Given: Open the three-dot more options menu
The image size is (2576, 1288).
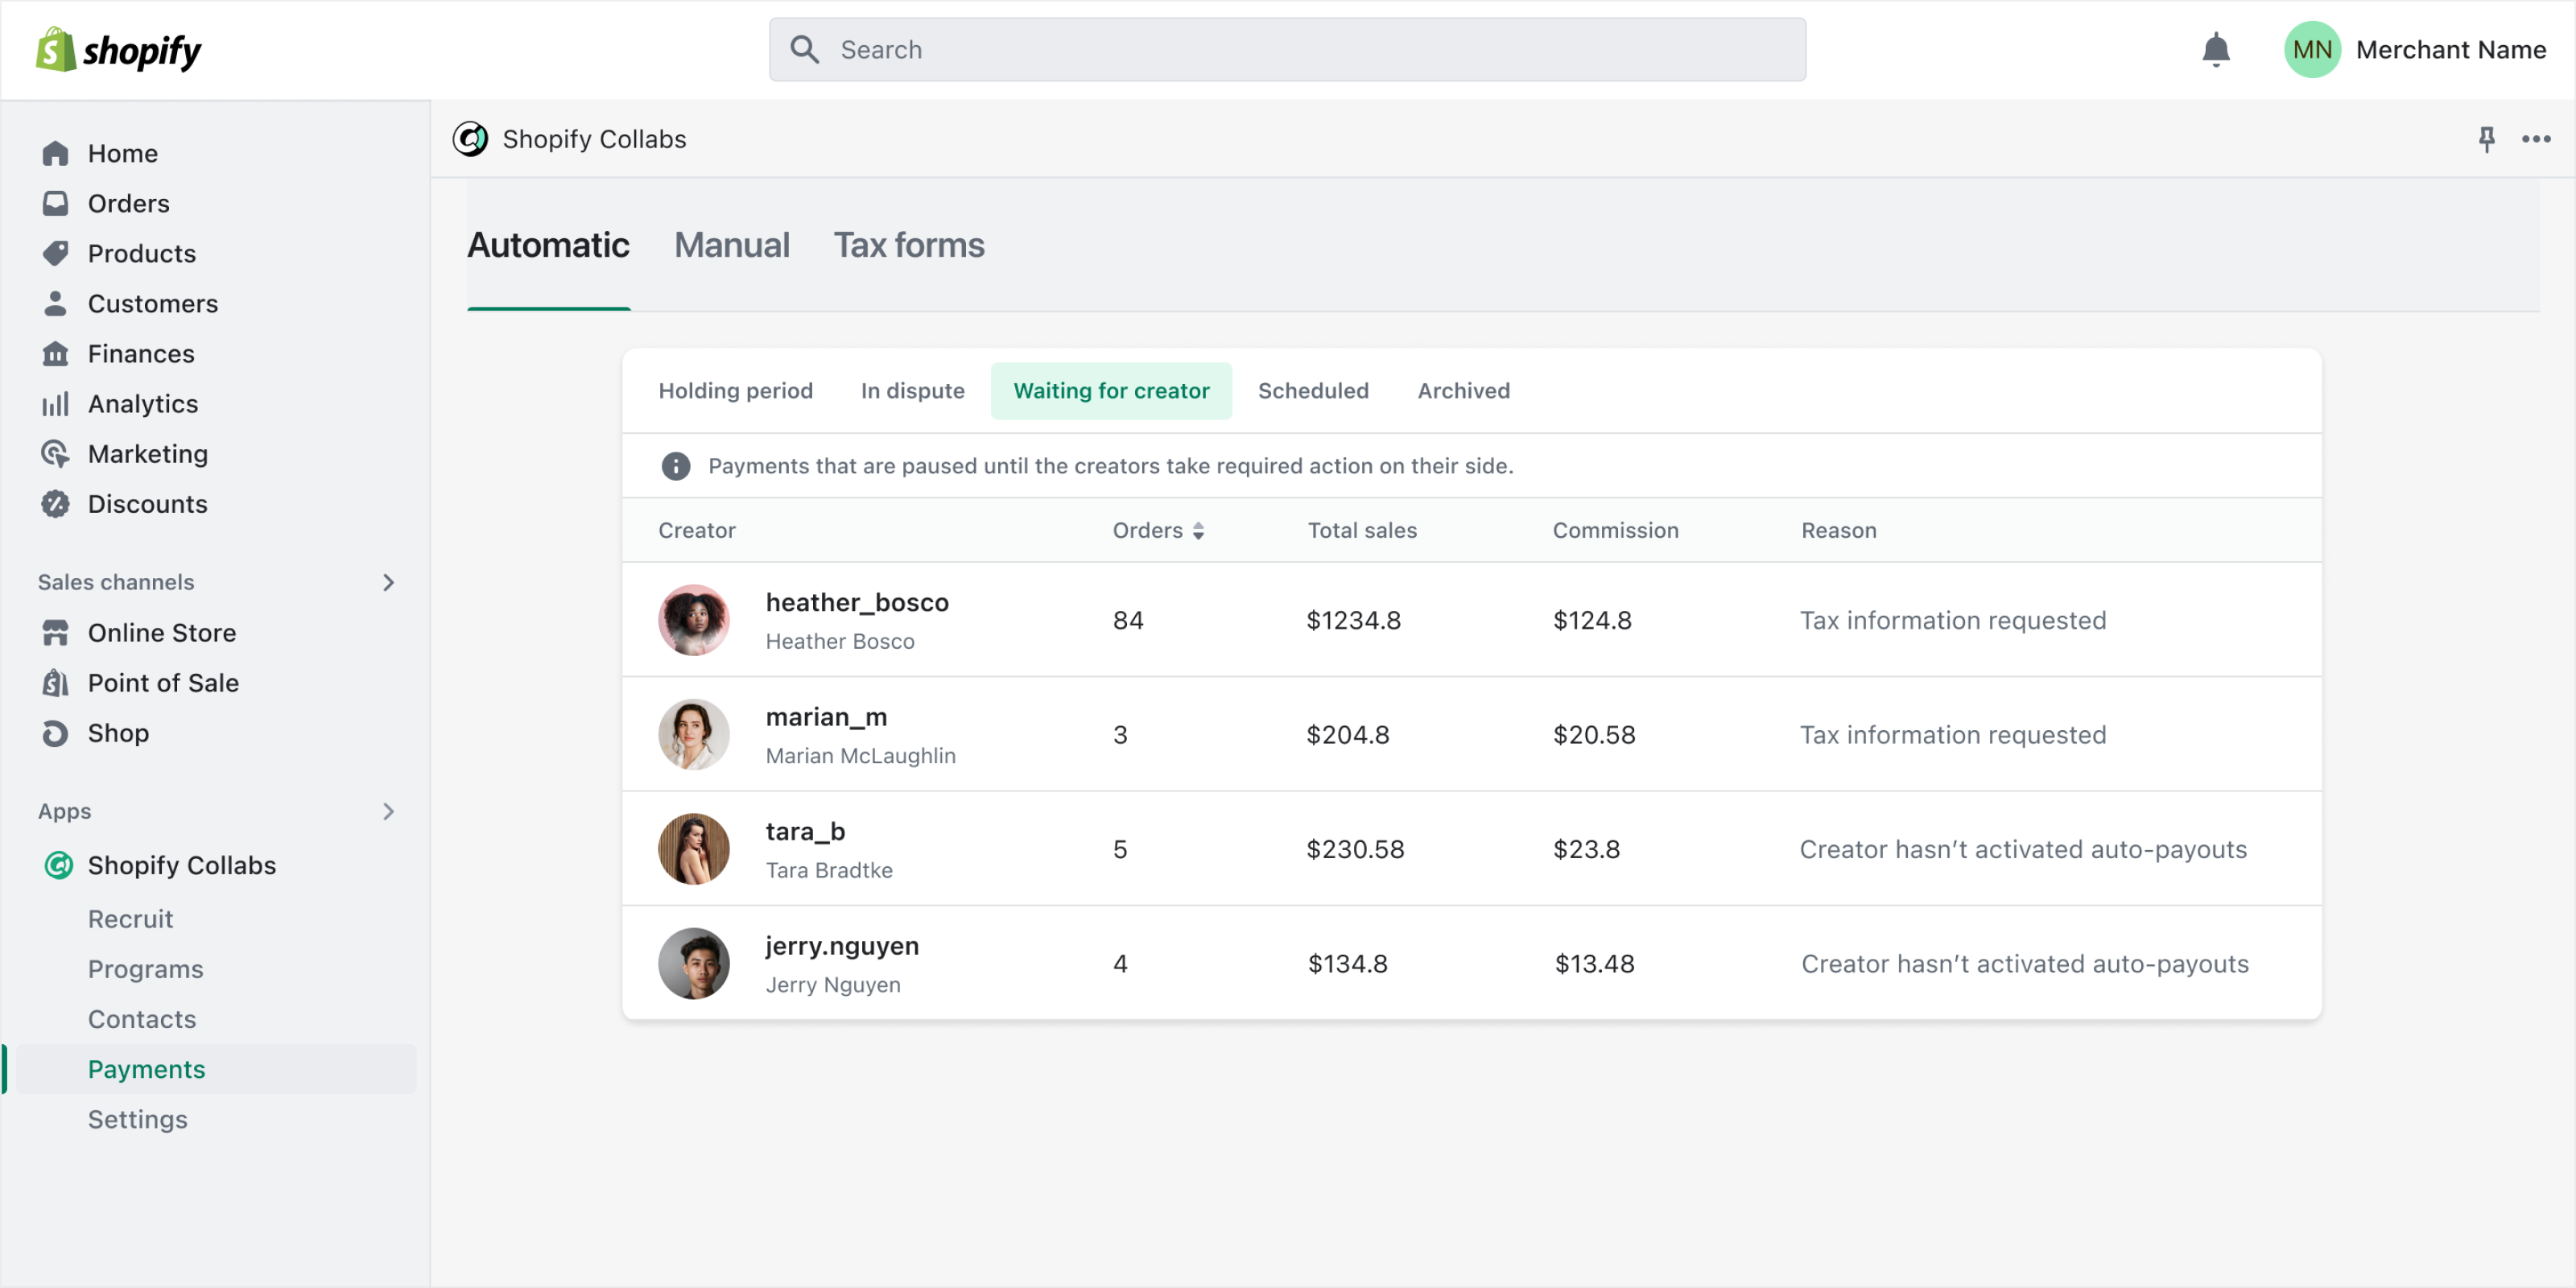Looking at the screenshot, I should pos(2536,139).
